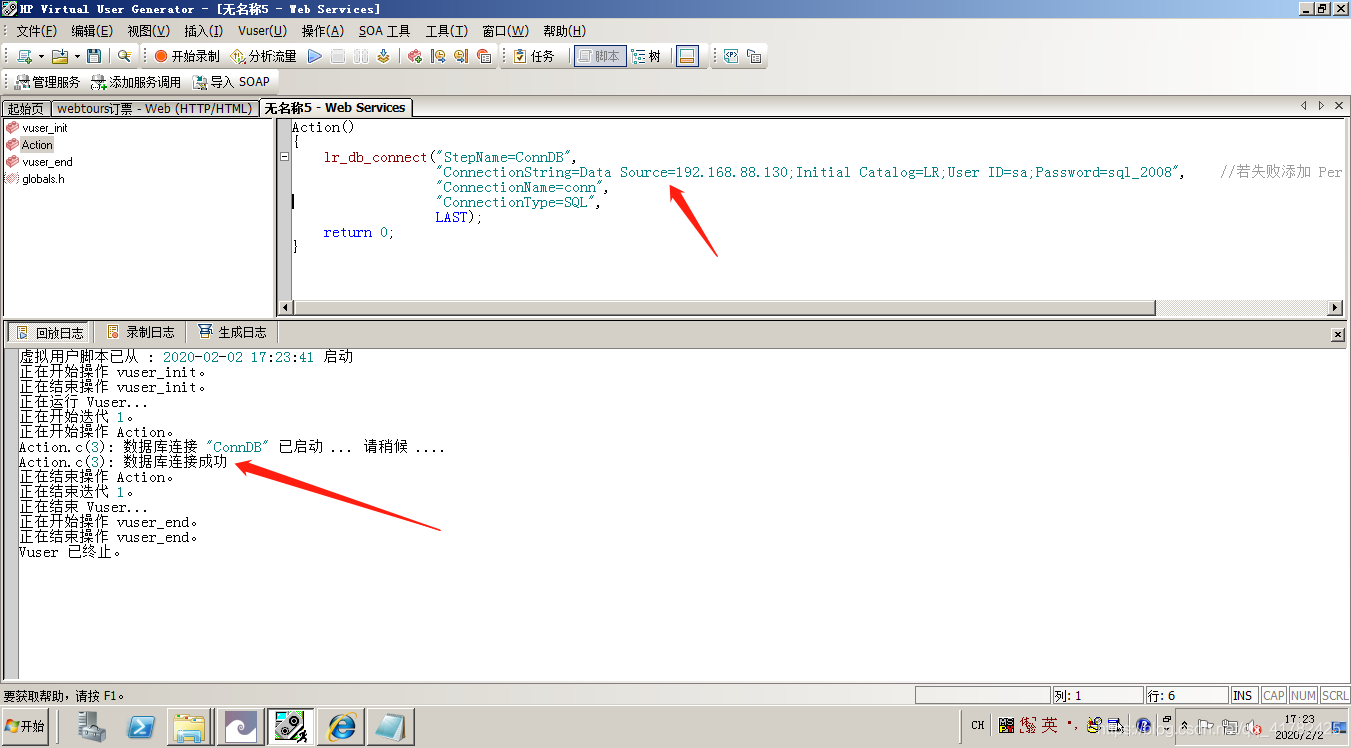1351x748 pixels.
Task: Open the New Script dropdown arrow
Action: [x=41, y=56]
